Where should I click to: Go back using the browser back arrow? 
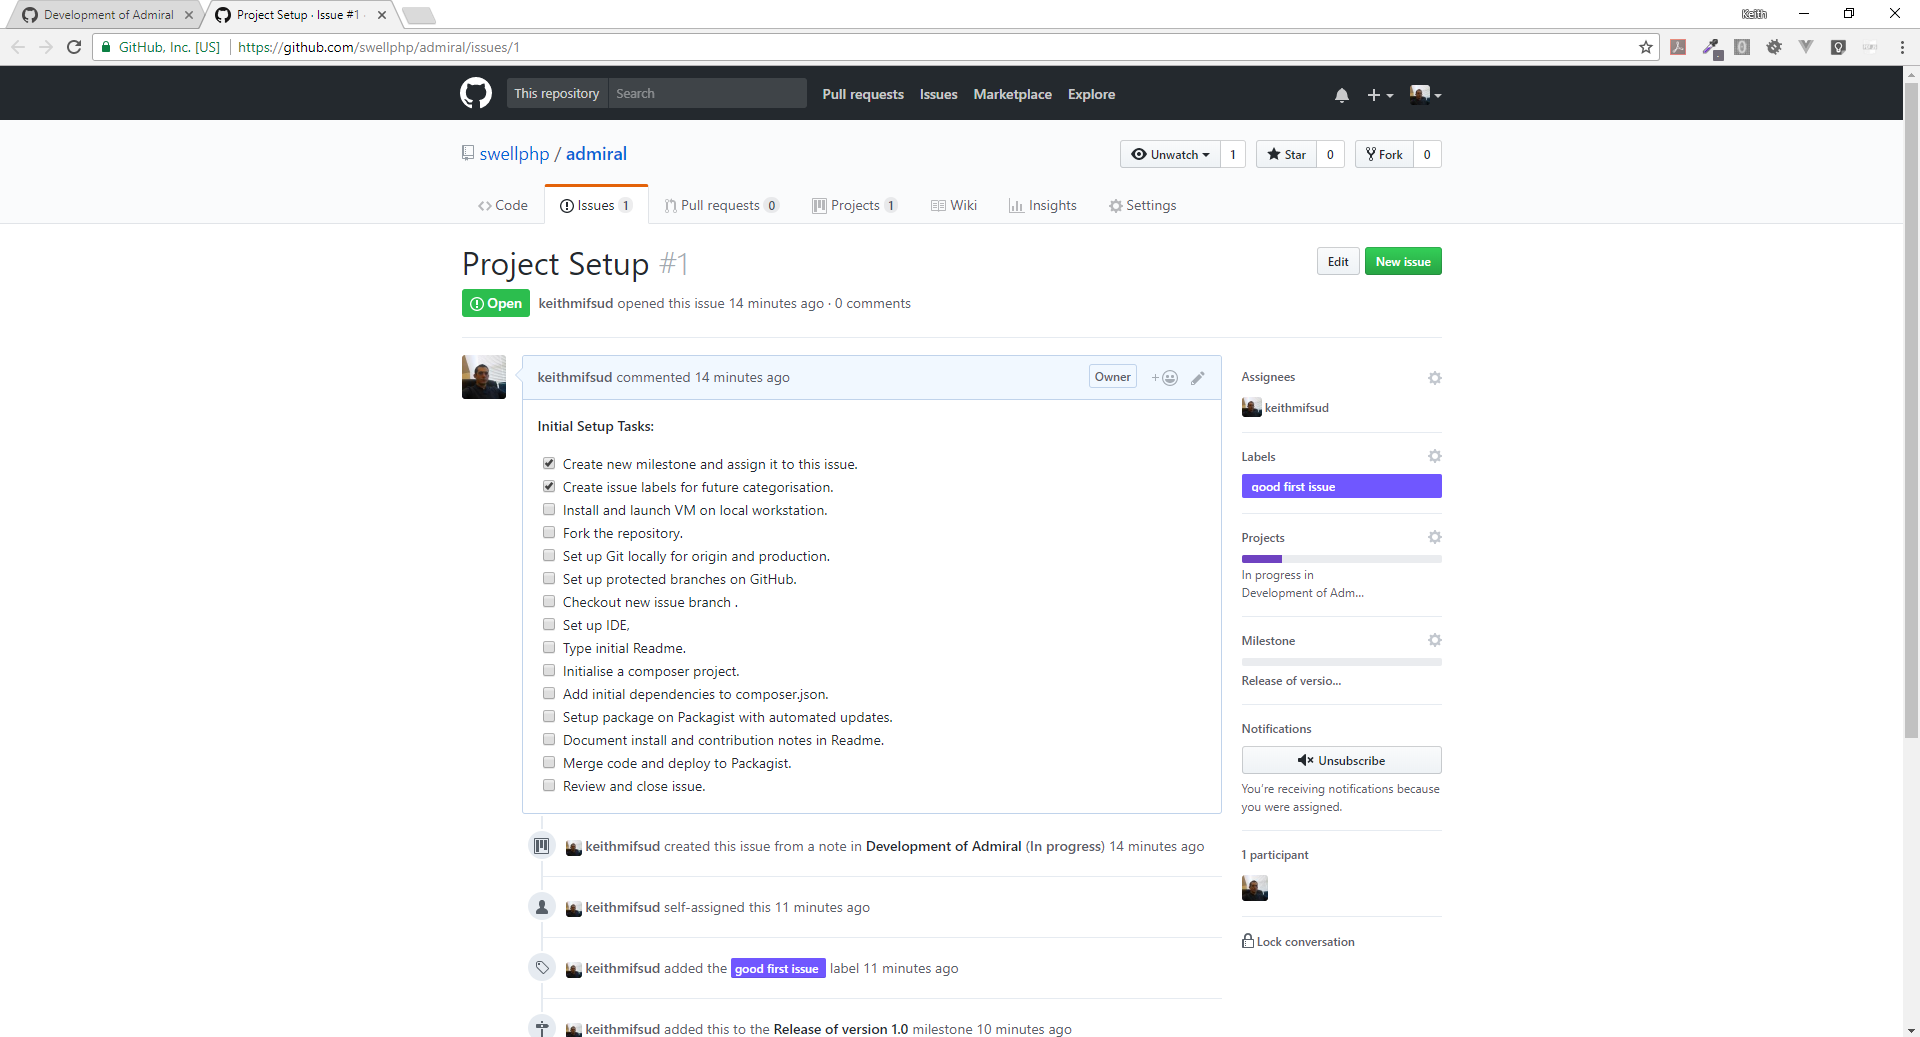18,47
